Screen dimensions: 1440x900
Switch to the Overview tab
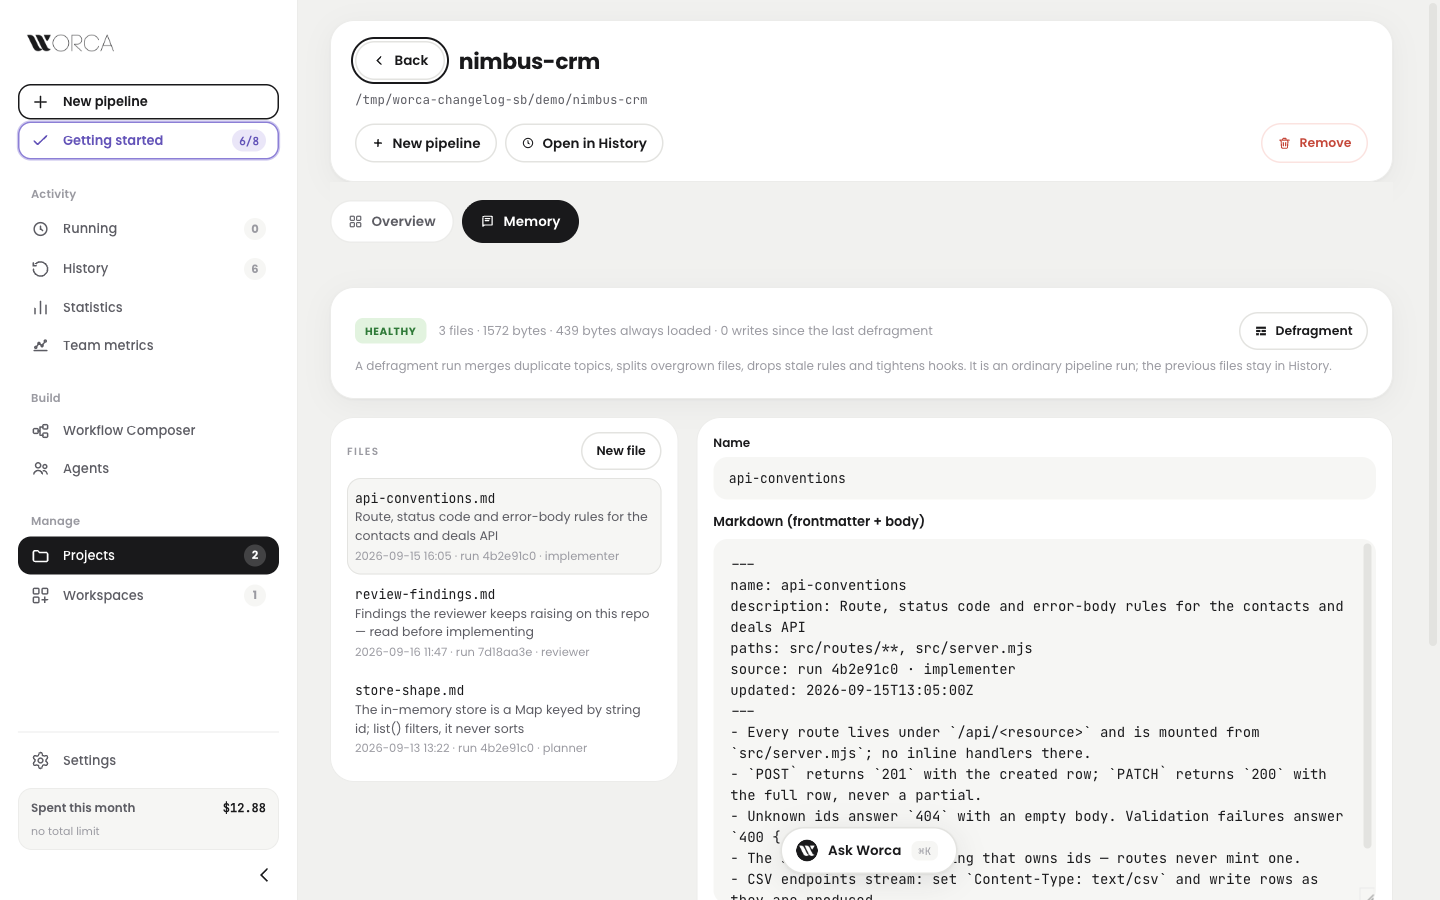pyautogui.click(x=392, y=222)
